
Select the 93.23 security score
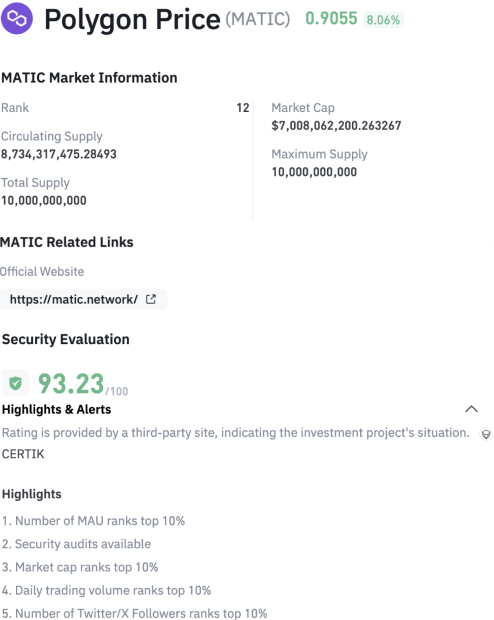point(71,384)
